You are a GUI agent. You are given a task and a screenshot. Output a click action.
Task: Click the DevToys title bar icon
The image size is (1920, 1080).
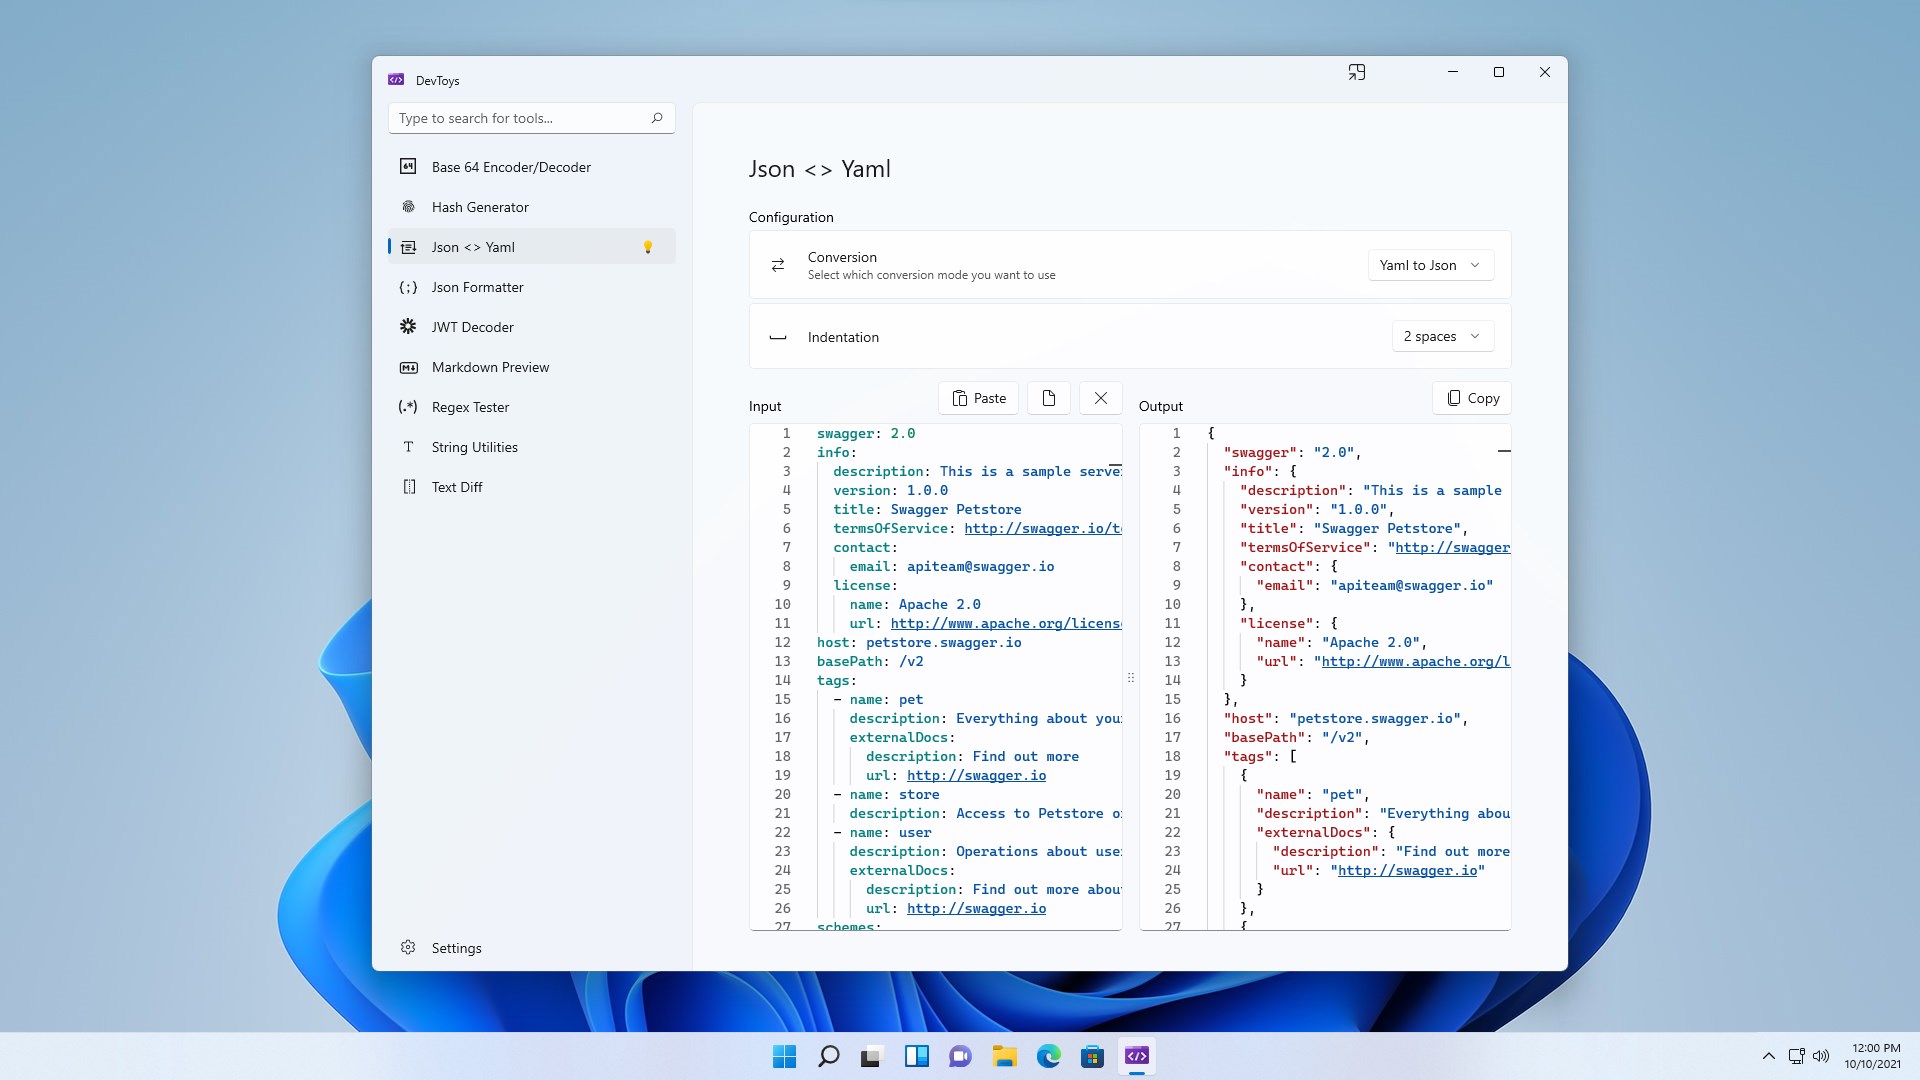pos(396,80)
